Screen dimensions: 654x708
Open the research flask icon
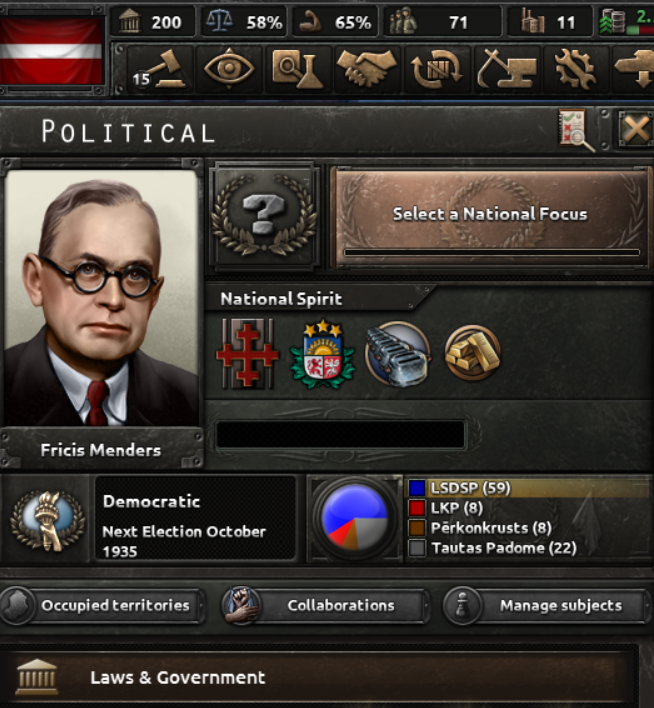pos(297,69)
